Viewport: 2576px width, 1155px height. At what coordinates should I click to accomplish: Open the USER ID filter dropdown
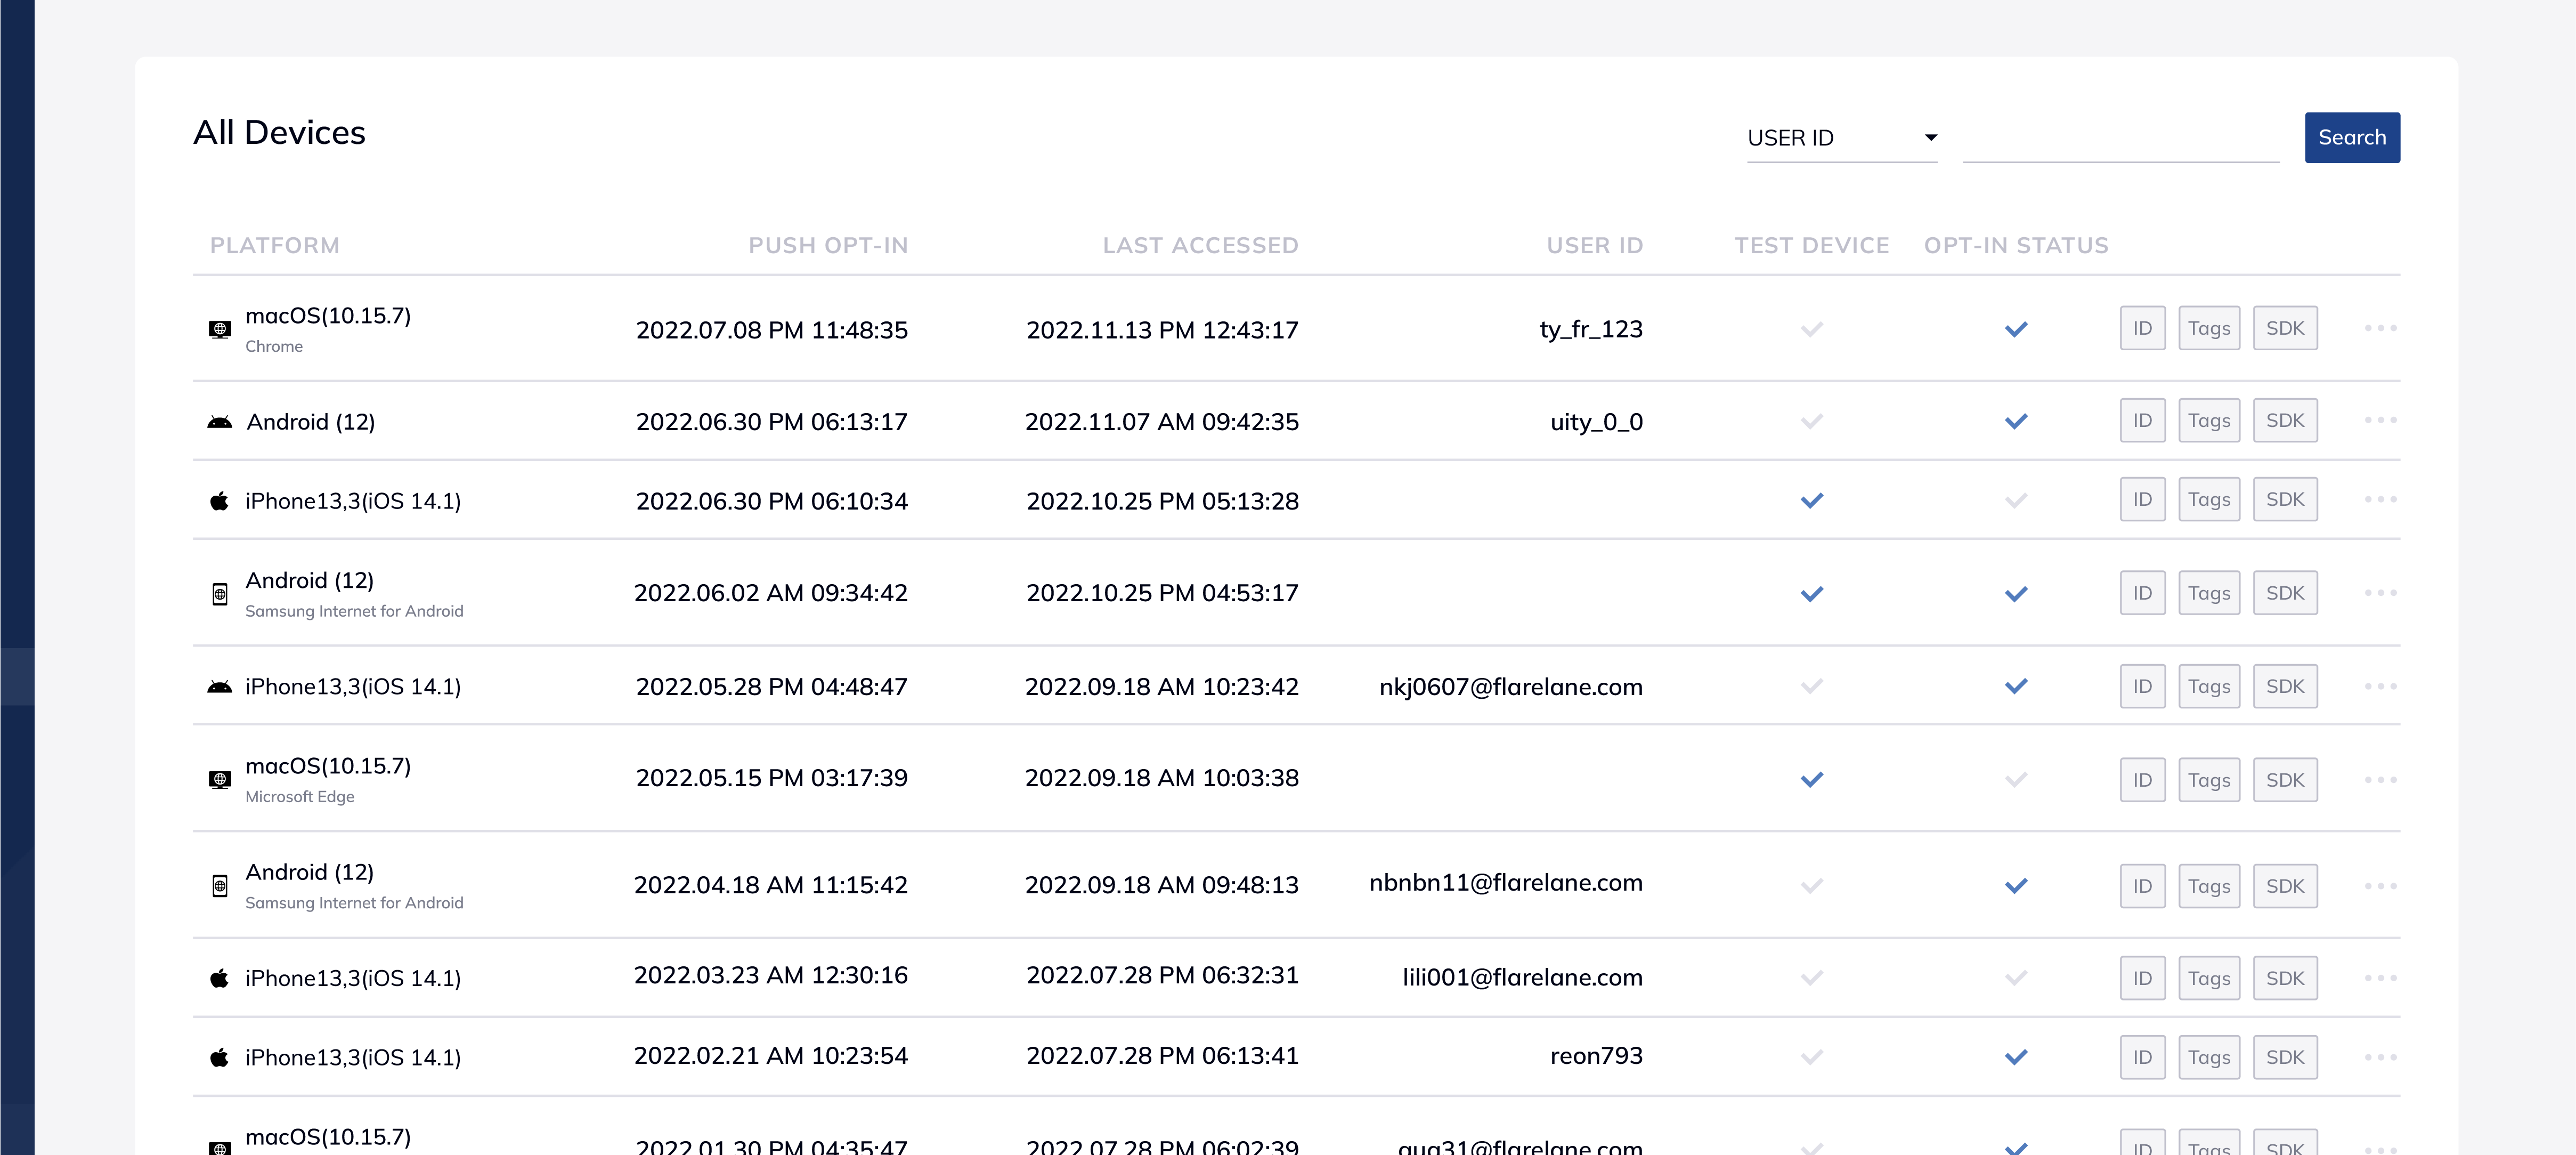(1842, 138)
